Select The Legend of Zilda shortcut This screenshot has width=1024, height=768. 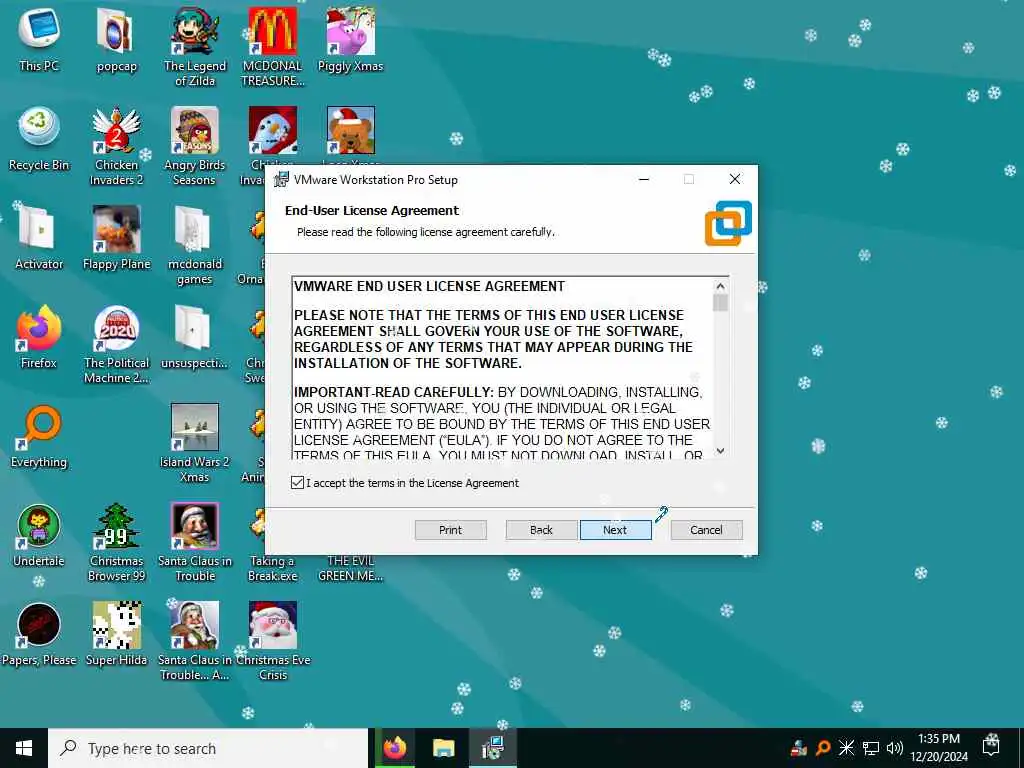[195, 47]
